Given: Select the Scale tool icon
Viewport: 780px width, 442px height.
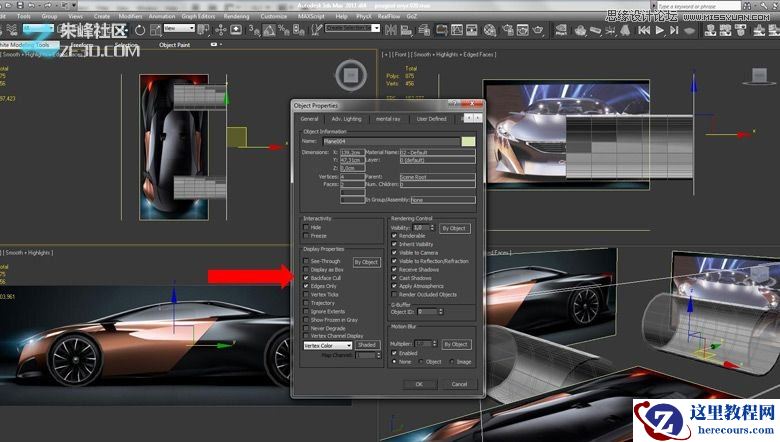Looking at the screenshot, I should point(156,30).
